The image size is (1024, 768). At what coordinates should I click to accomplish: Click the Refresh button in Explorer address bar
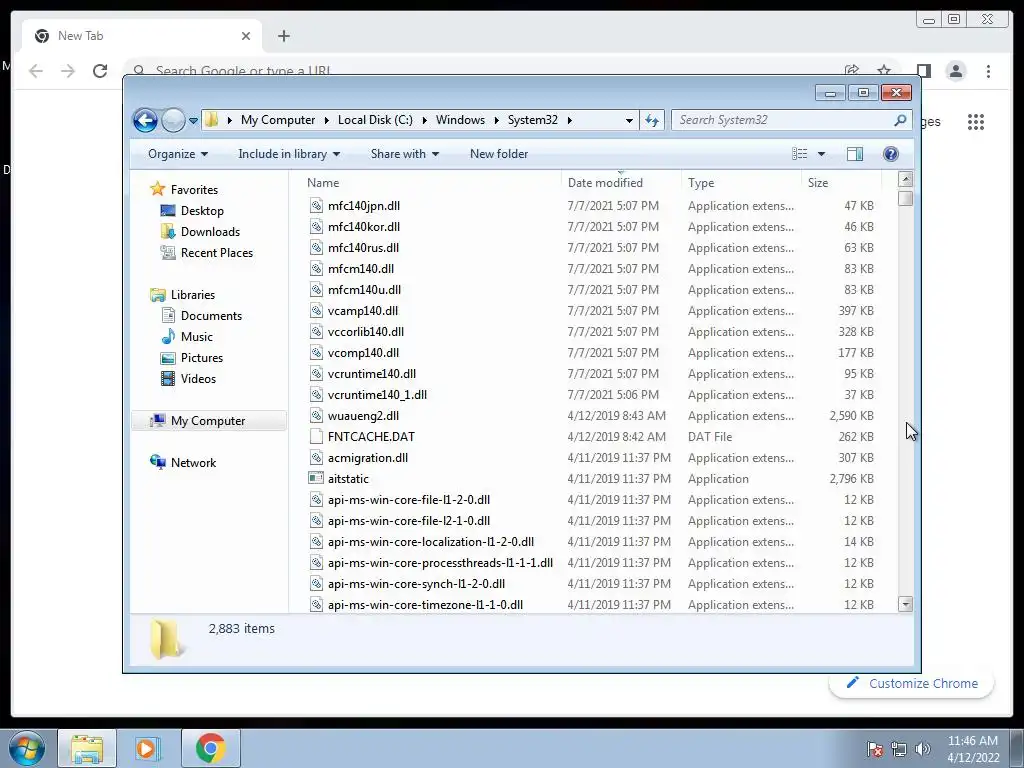coord(652,120)
